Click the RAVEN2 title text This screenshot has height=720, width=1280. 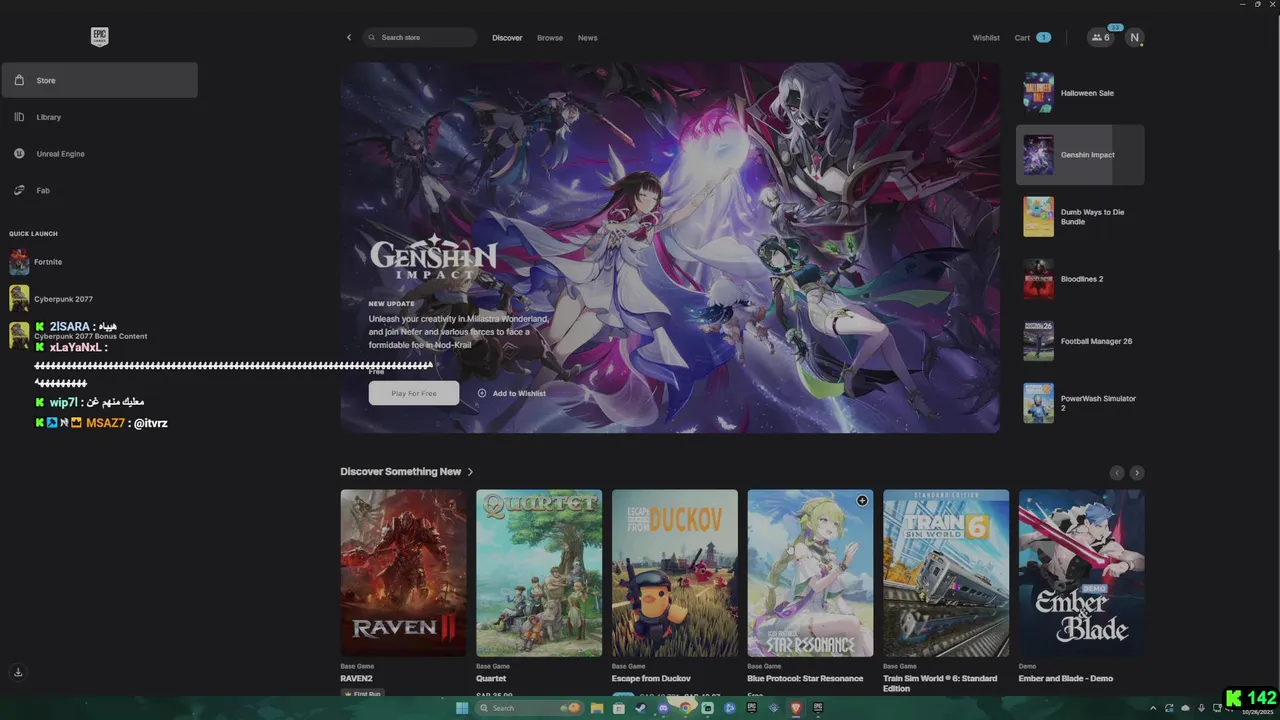357,679
